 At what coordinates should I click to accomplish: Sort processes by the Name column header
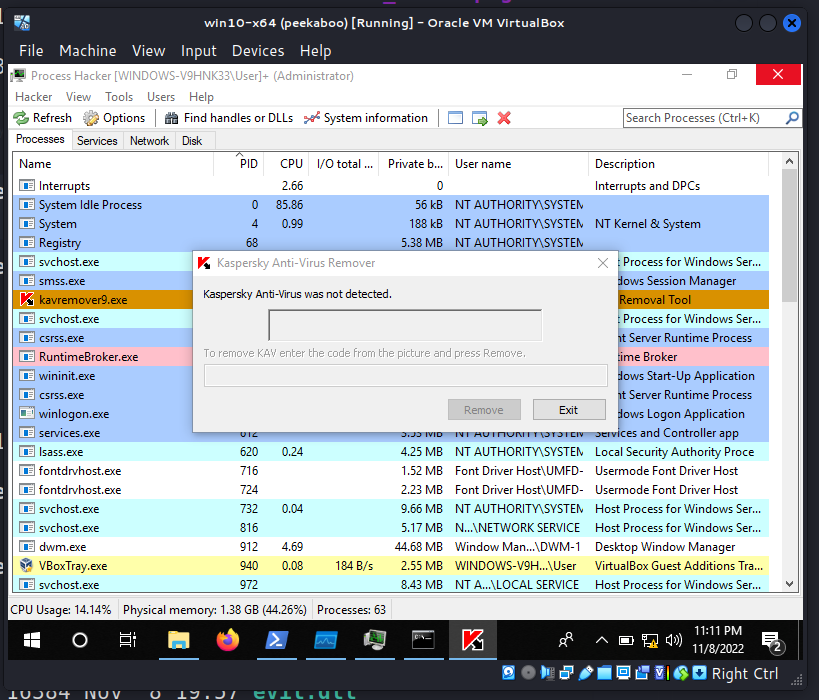[113, 164]
